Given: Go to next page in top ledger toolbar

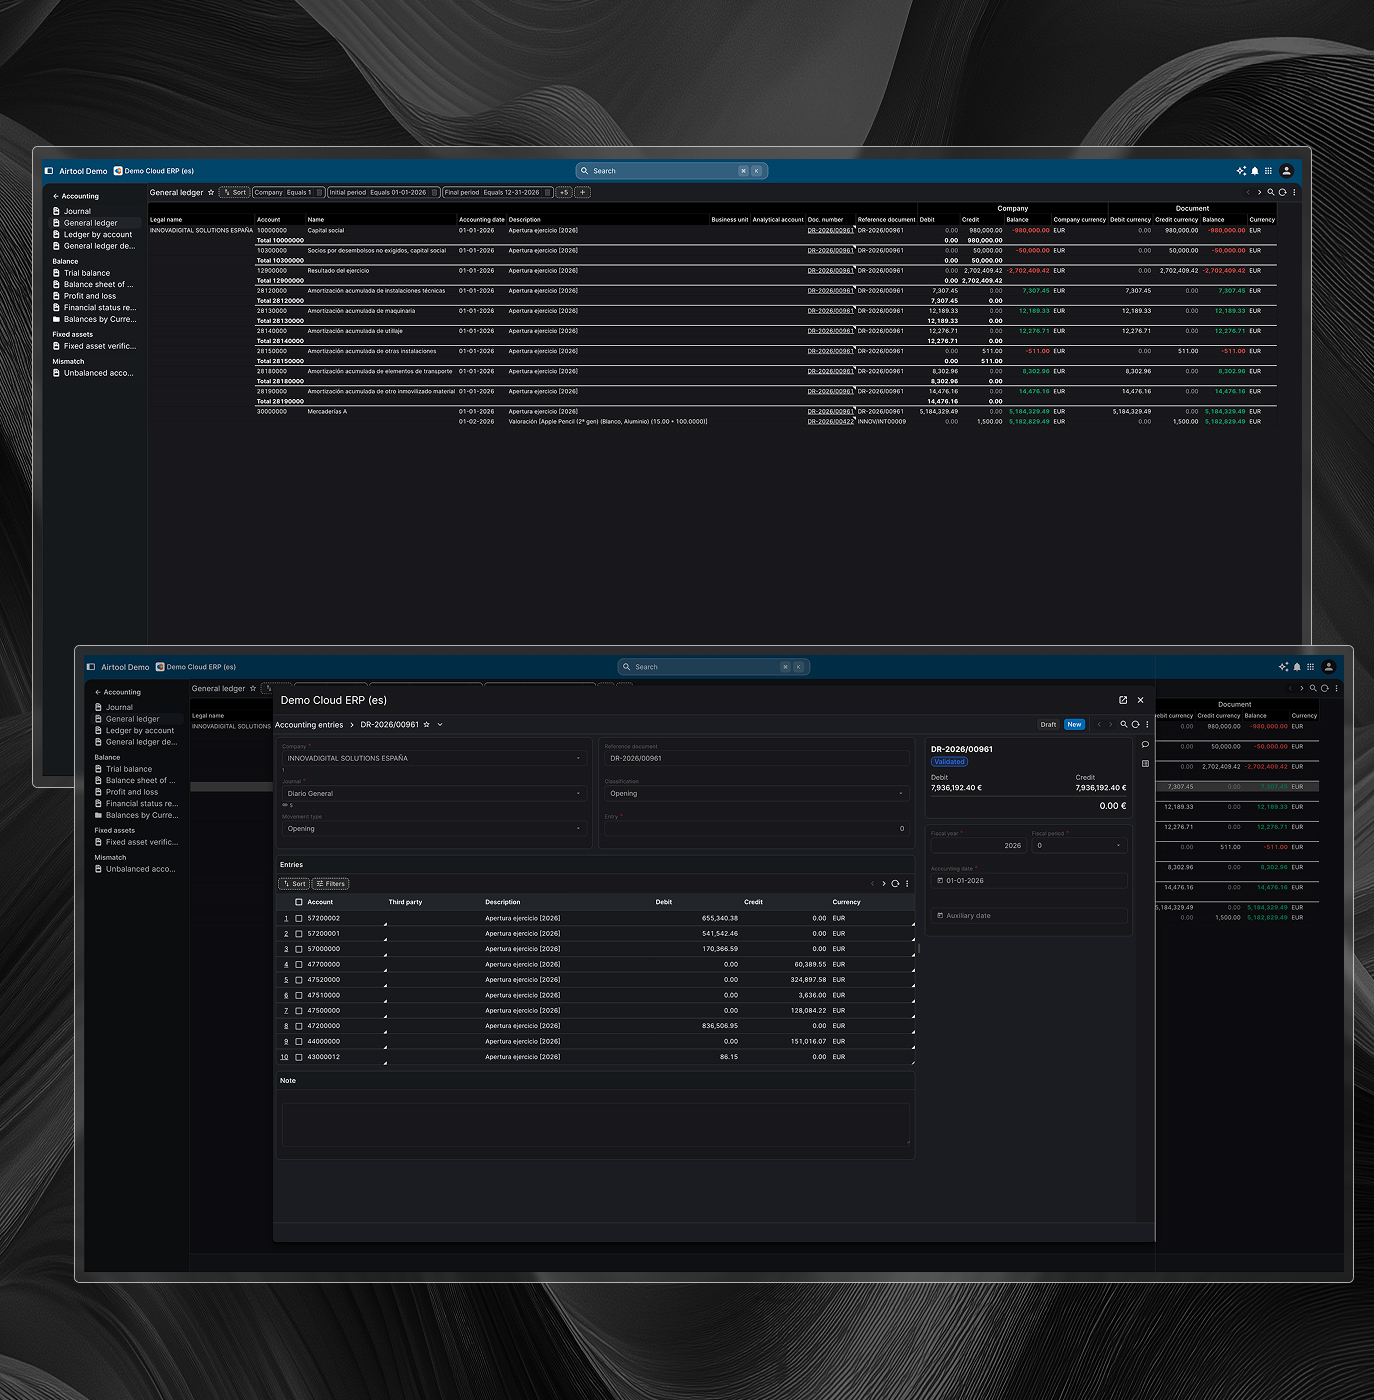Looking at the screenshot, I should pos(1259,192).
